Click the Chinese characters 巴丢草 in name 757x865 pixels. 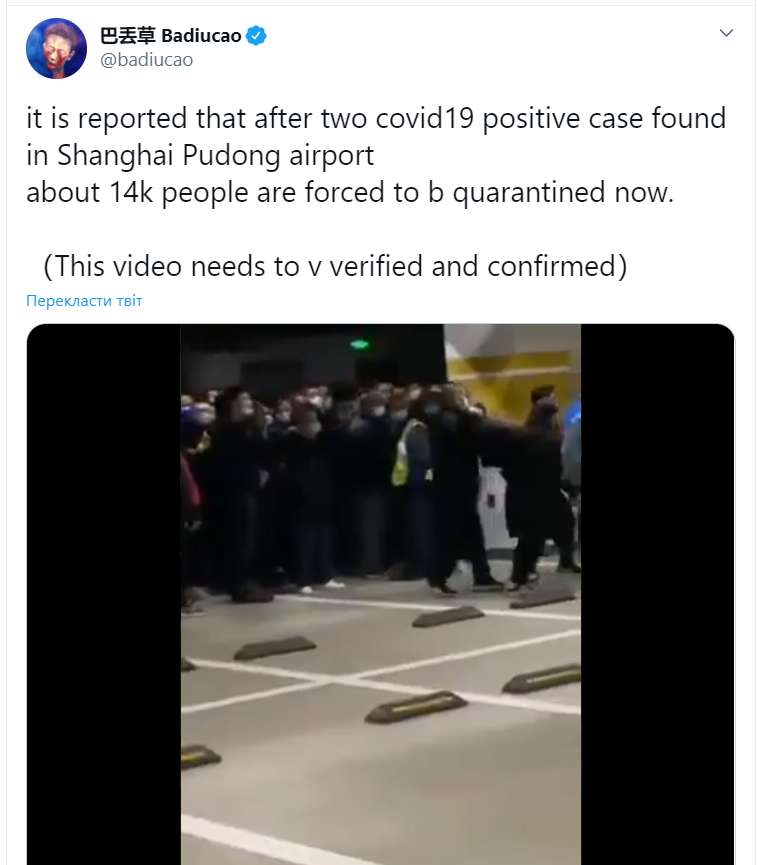127,36
